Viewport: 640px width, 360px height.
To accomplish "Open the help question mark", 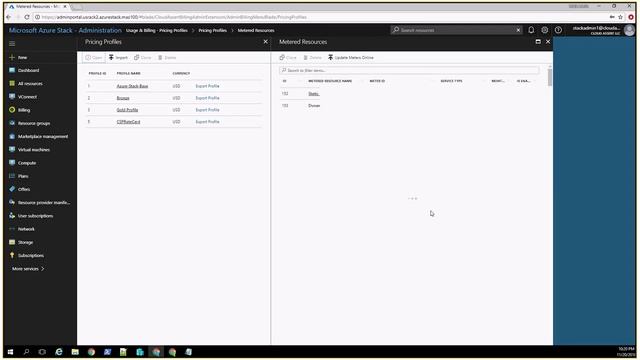I will [x=558, y=30].
